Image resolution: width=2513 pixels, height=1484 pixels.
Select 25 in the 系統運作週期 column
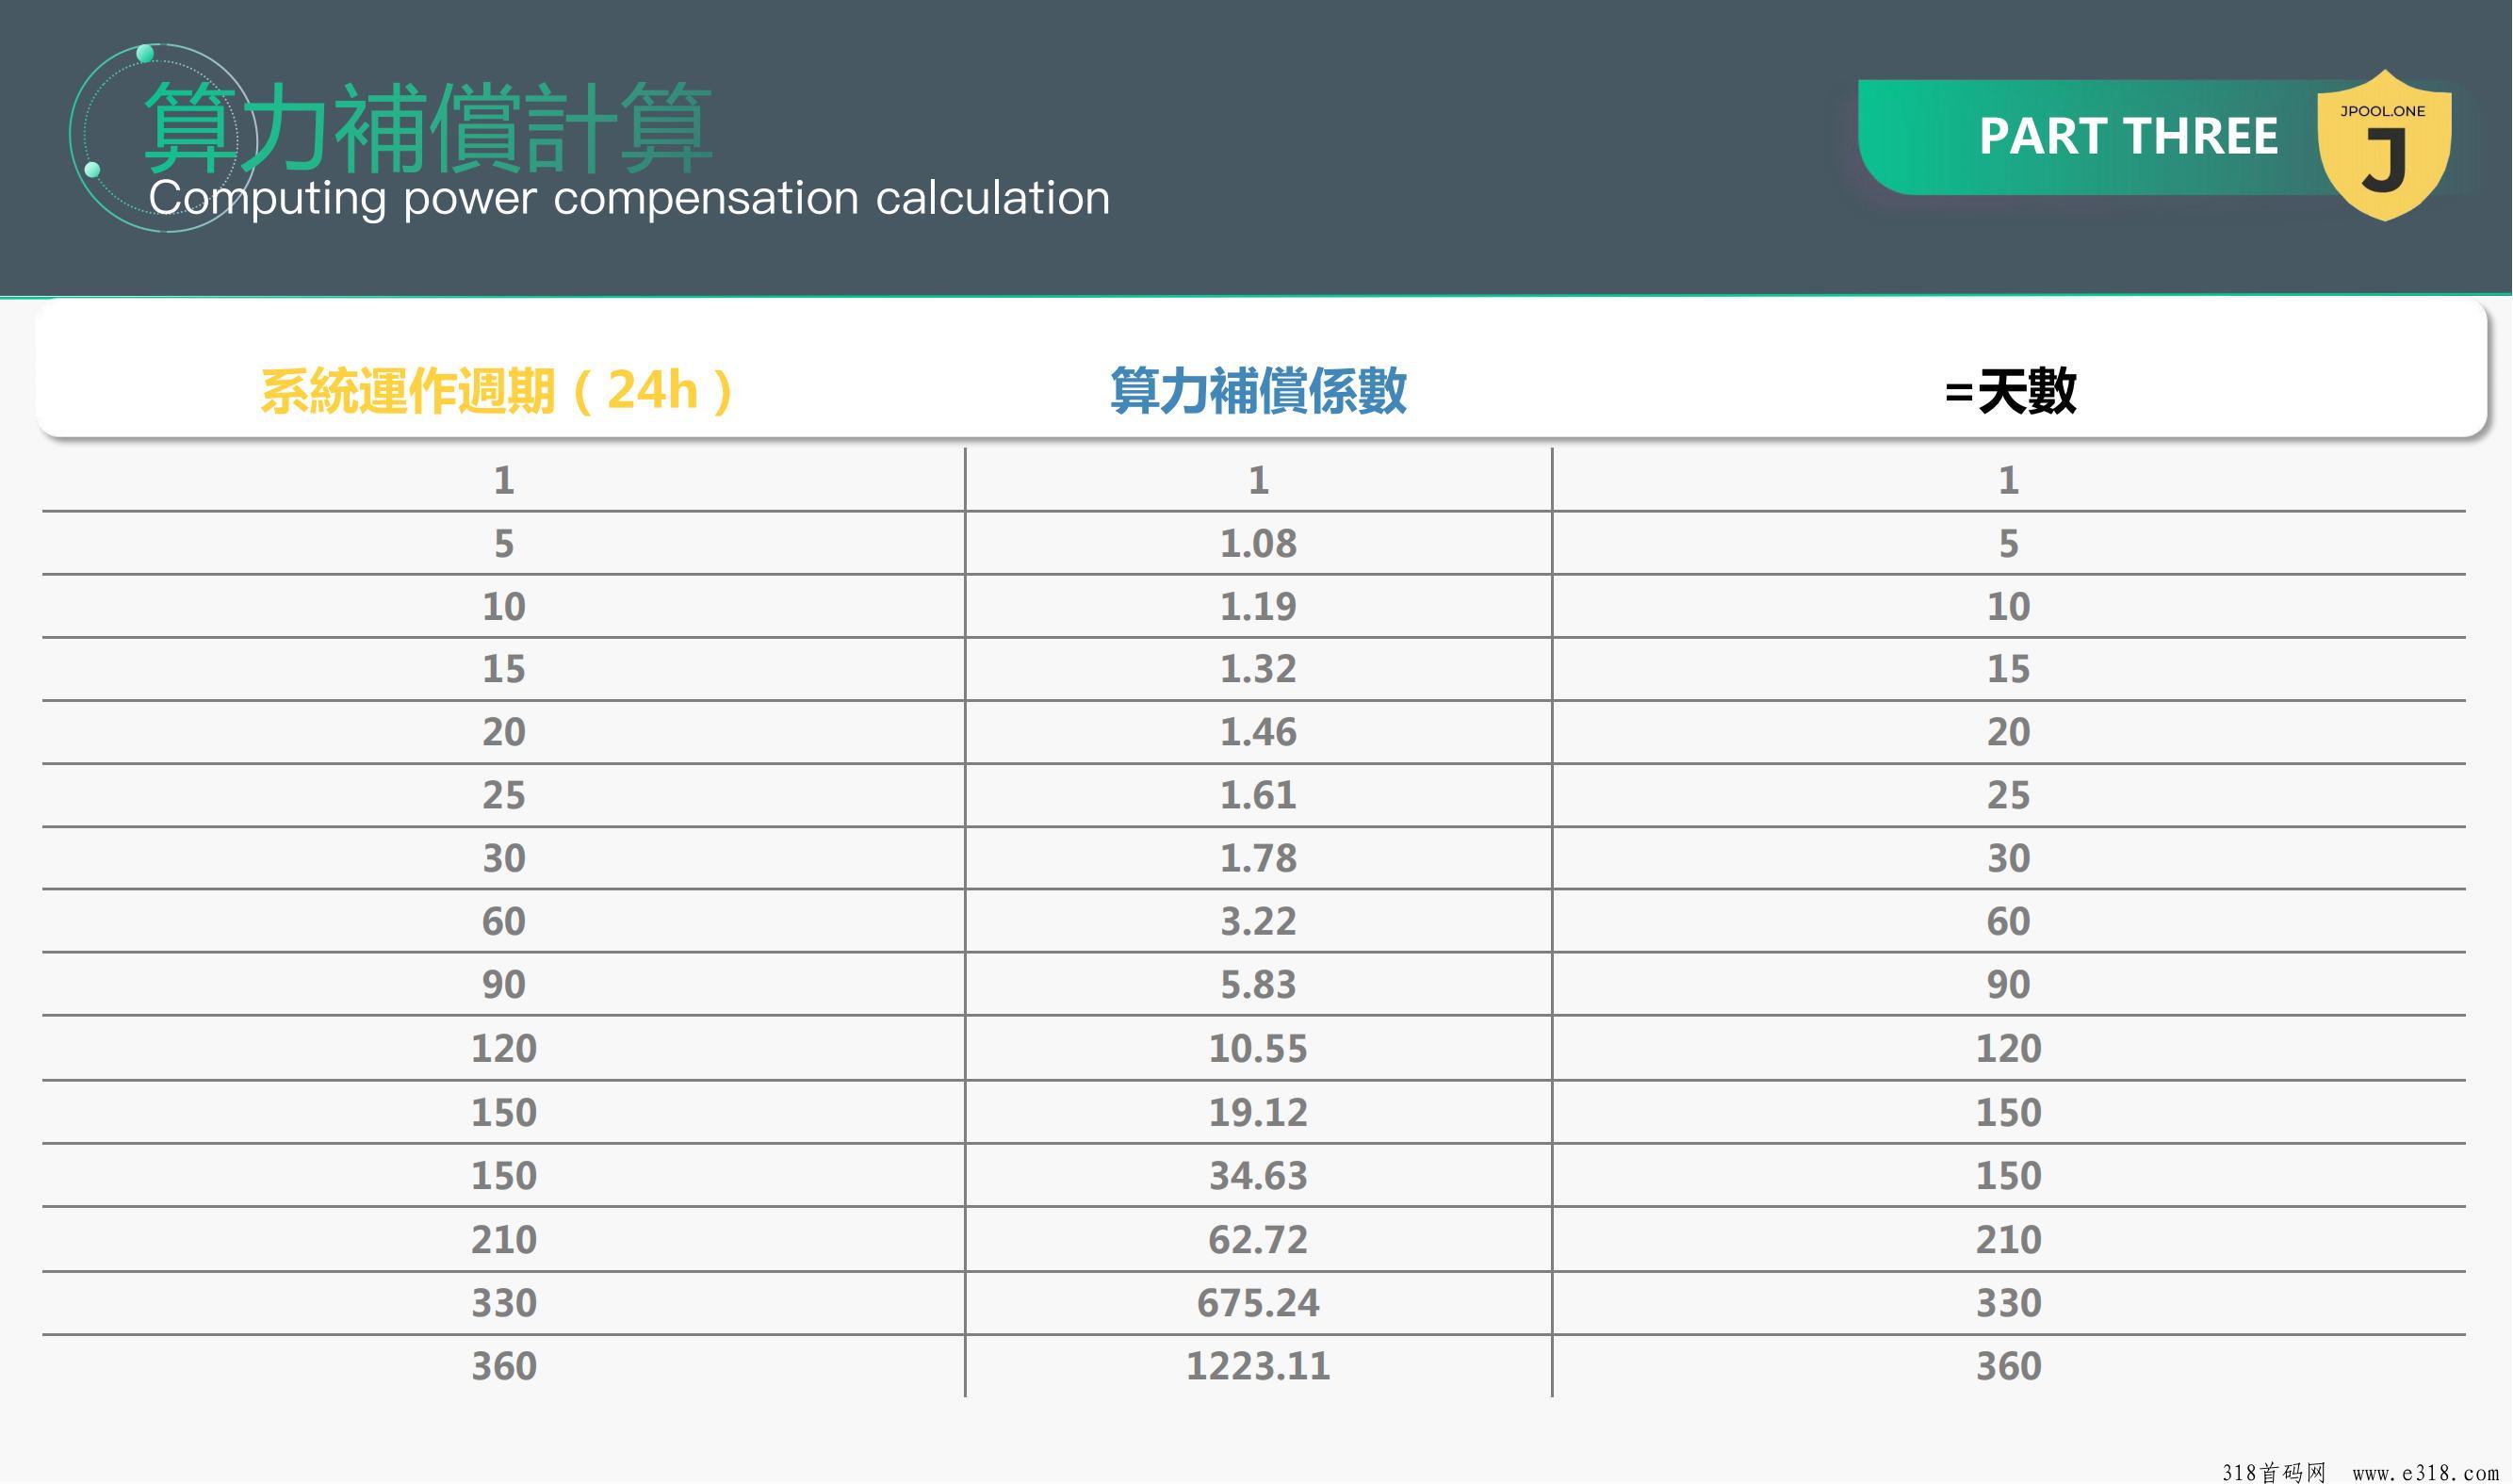tap(504, 795)
